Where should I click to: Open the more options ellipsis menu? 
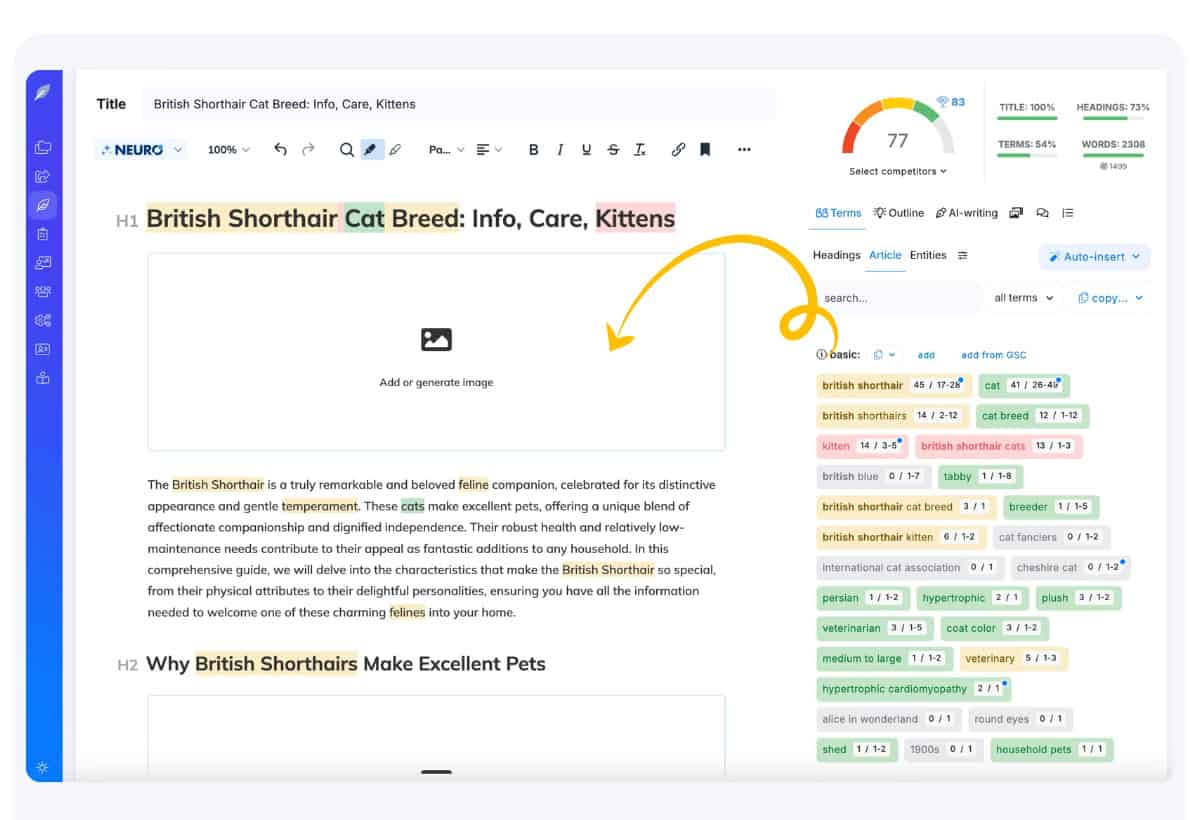[x=744, y=149]
